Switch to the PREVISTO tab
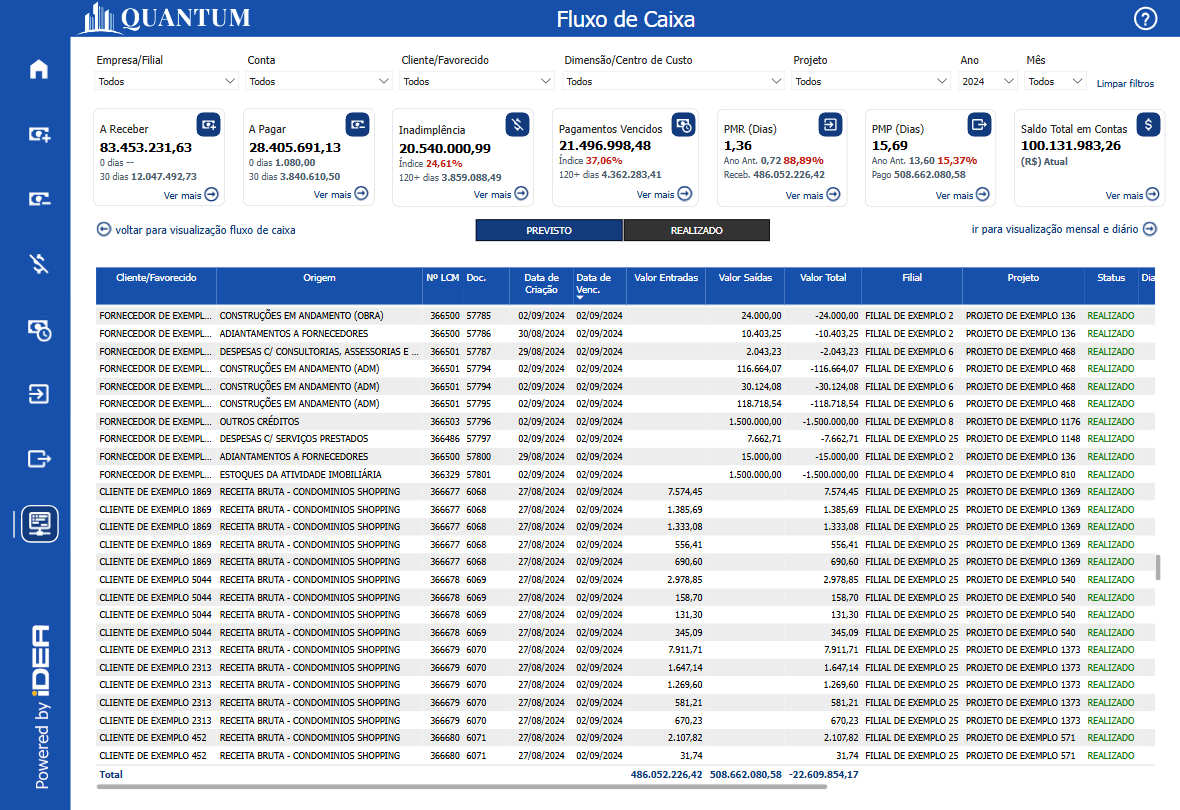The height and width of the screenshot is (810, 1180). (x=549, y=231)
